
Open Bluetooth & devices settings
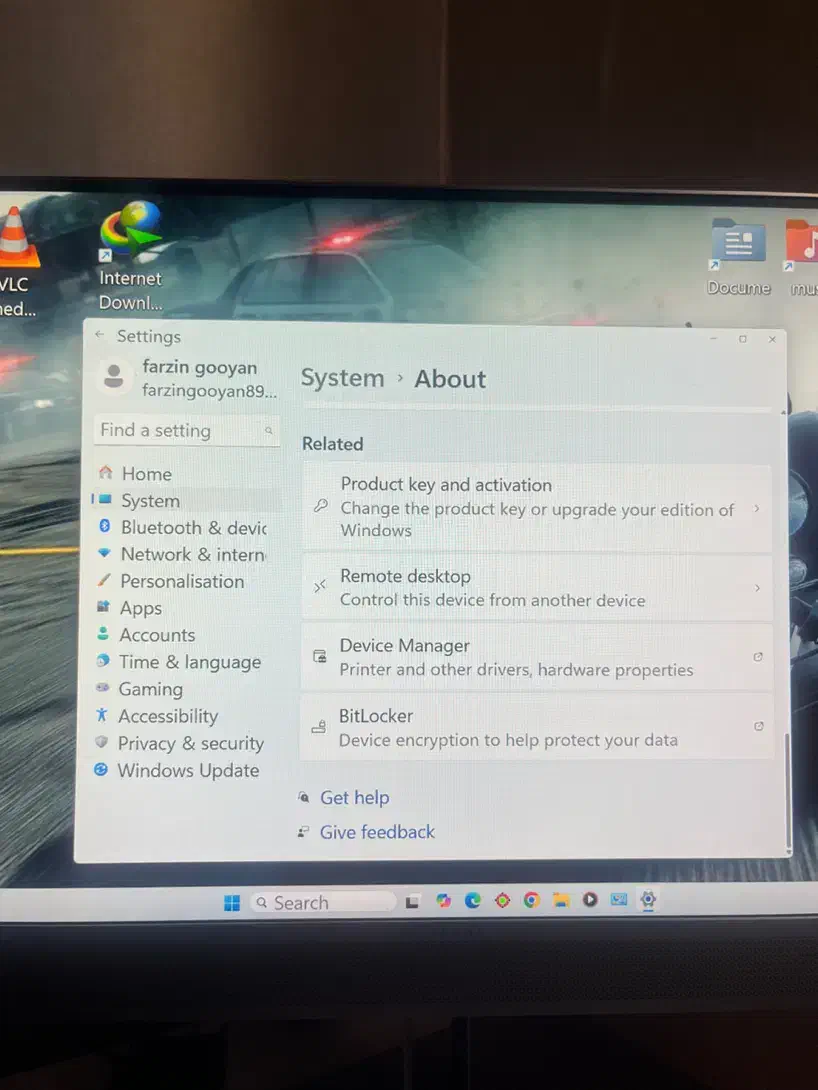[x=183, y=528]
